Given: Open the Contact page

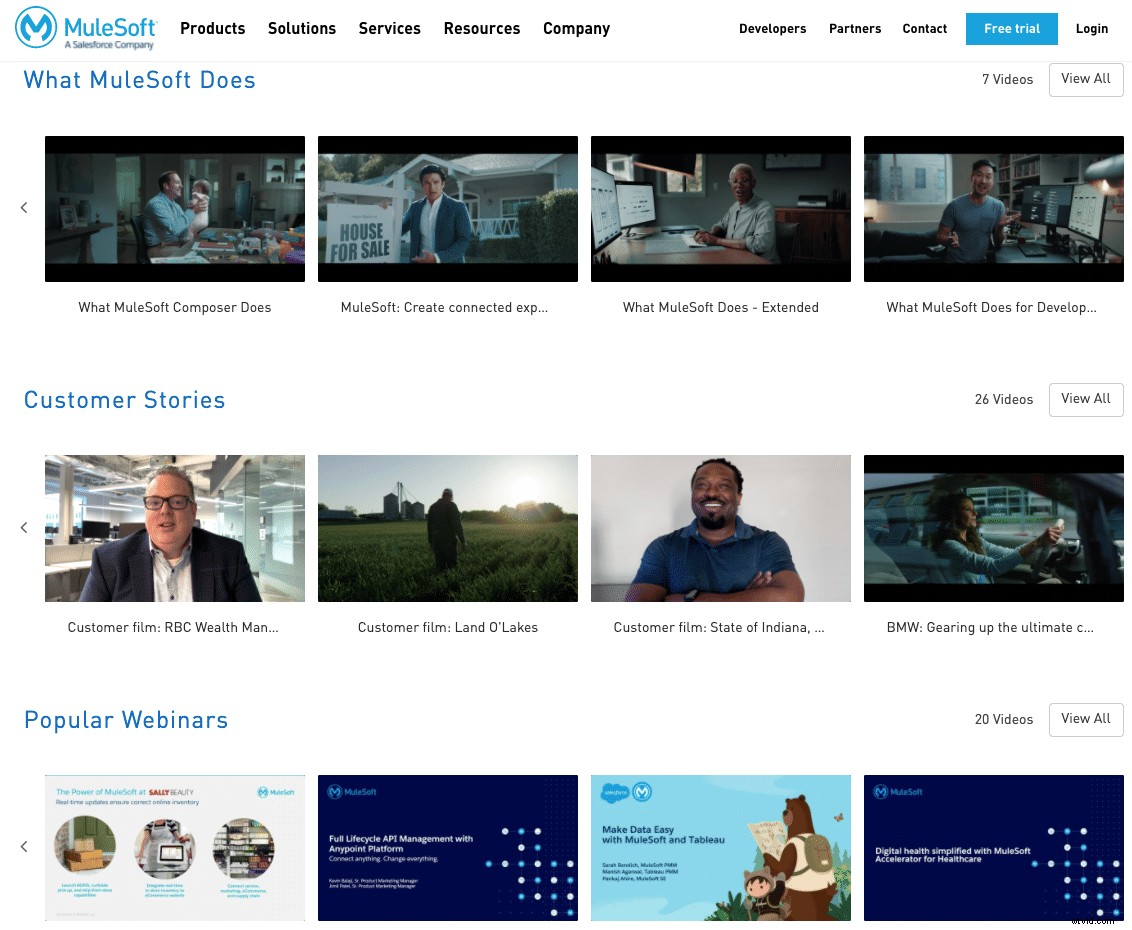Looking at the screenshot, I should tap(924, 29).
